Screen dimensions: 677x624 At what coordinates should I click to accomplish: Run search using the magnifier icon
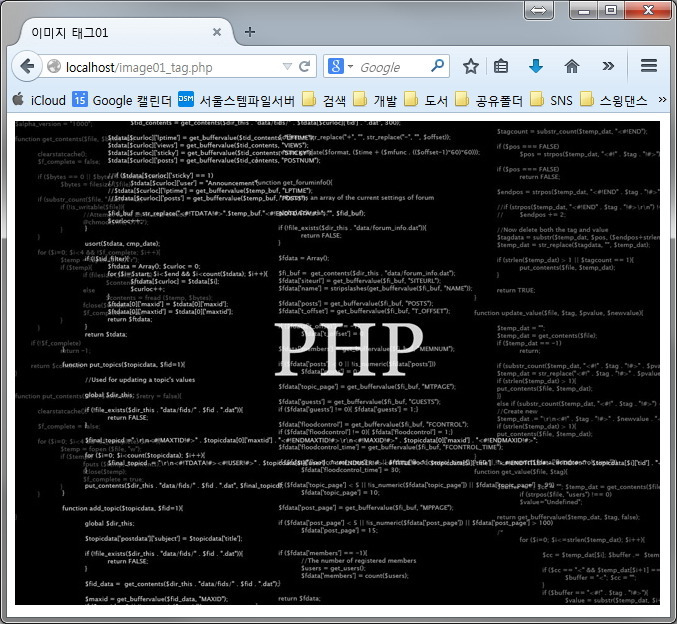[437, 66]
